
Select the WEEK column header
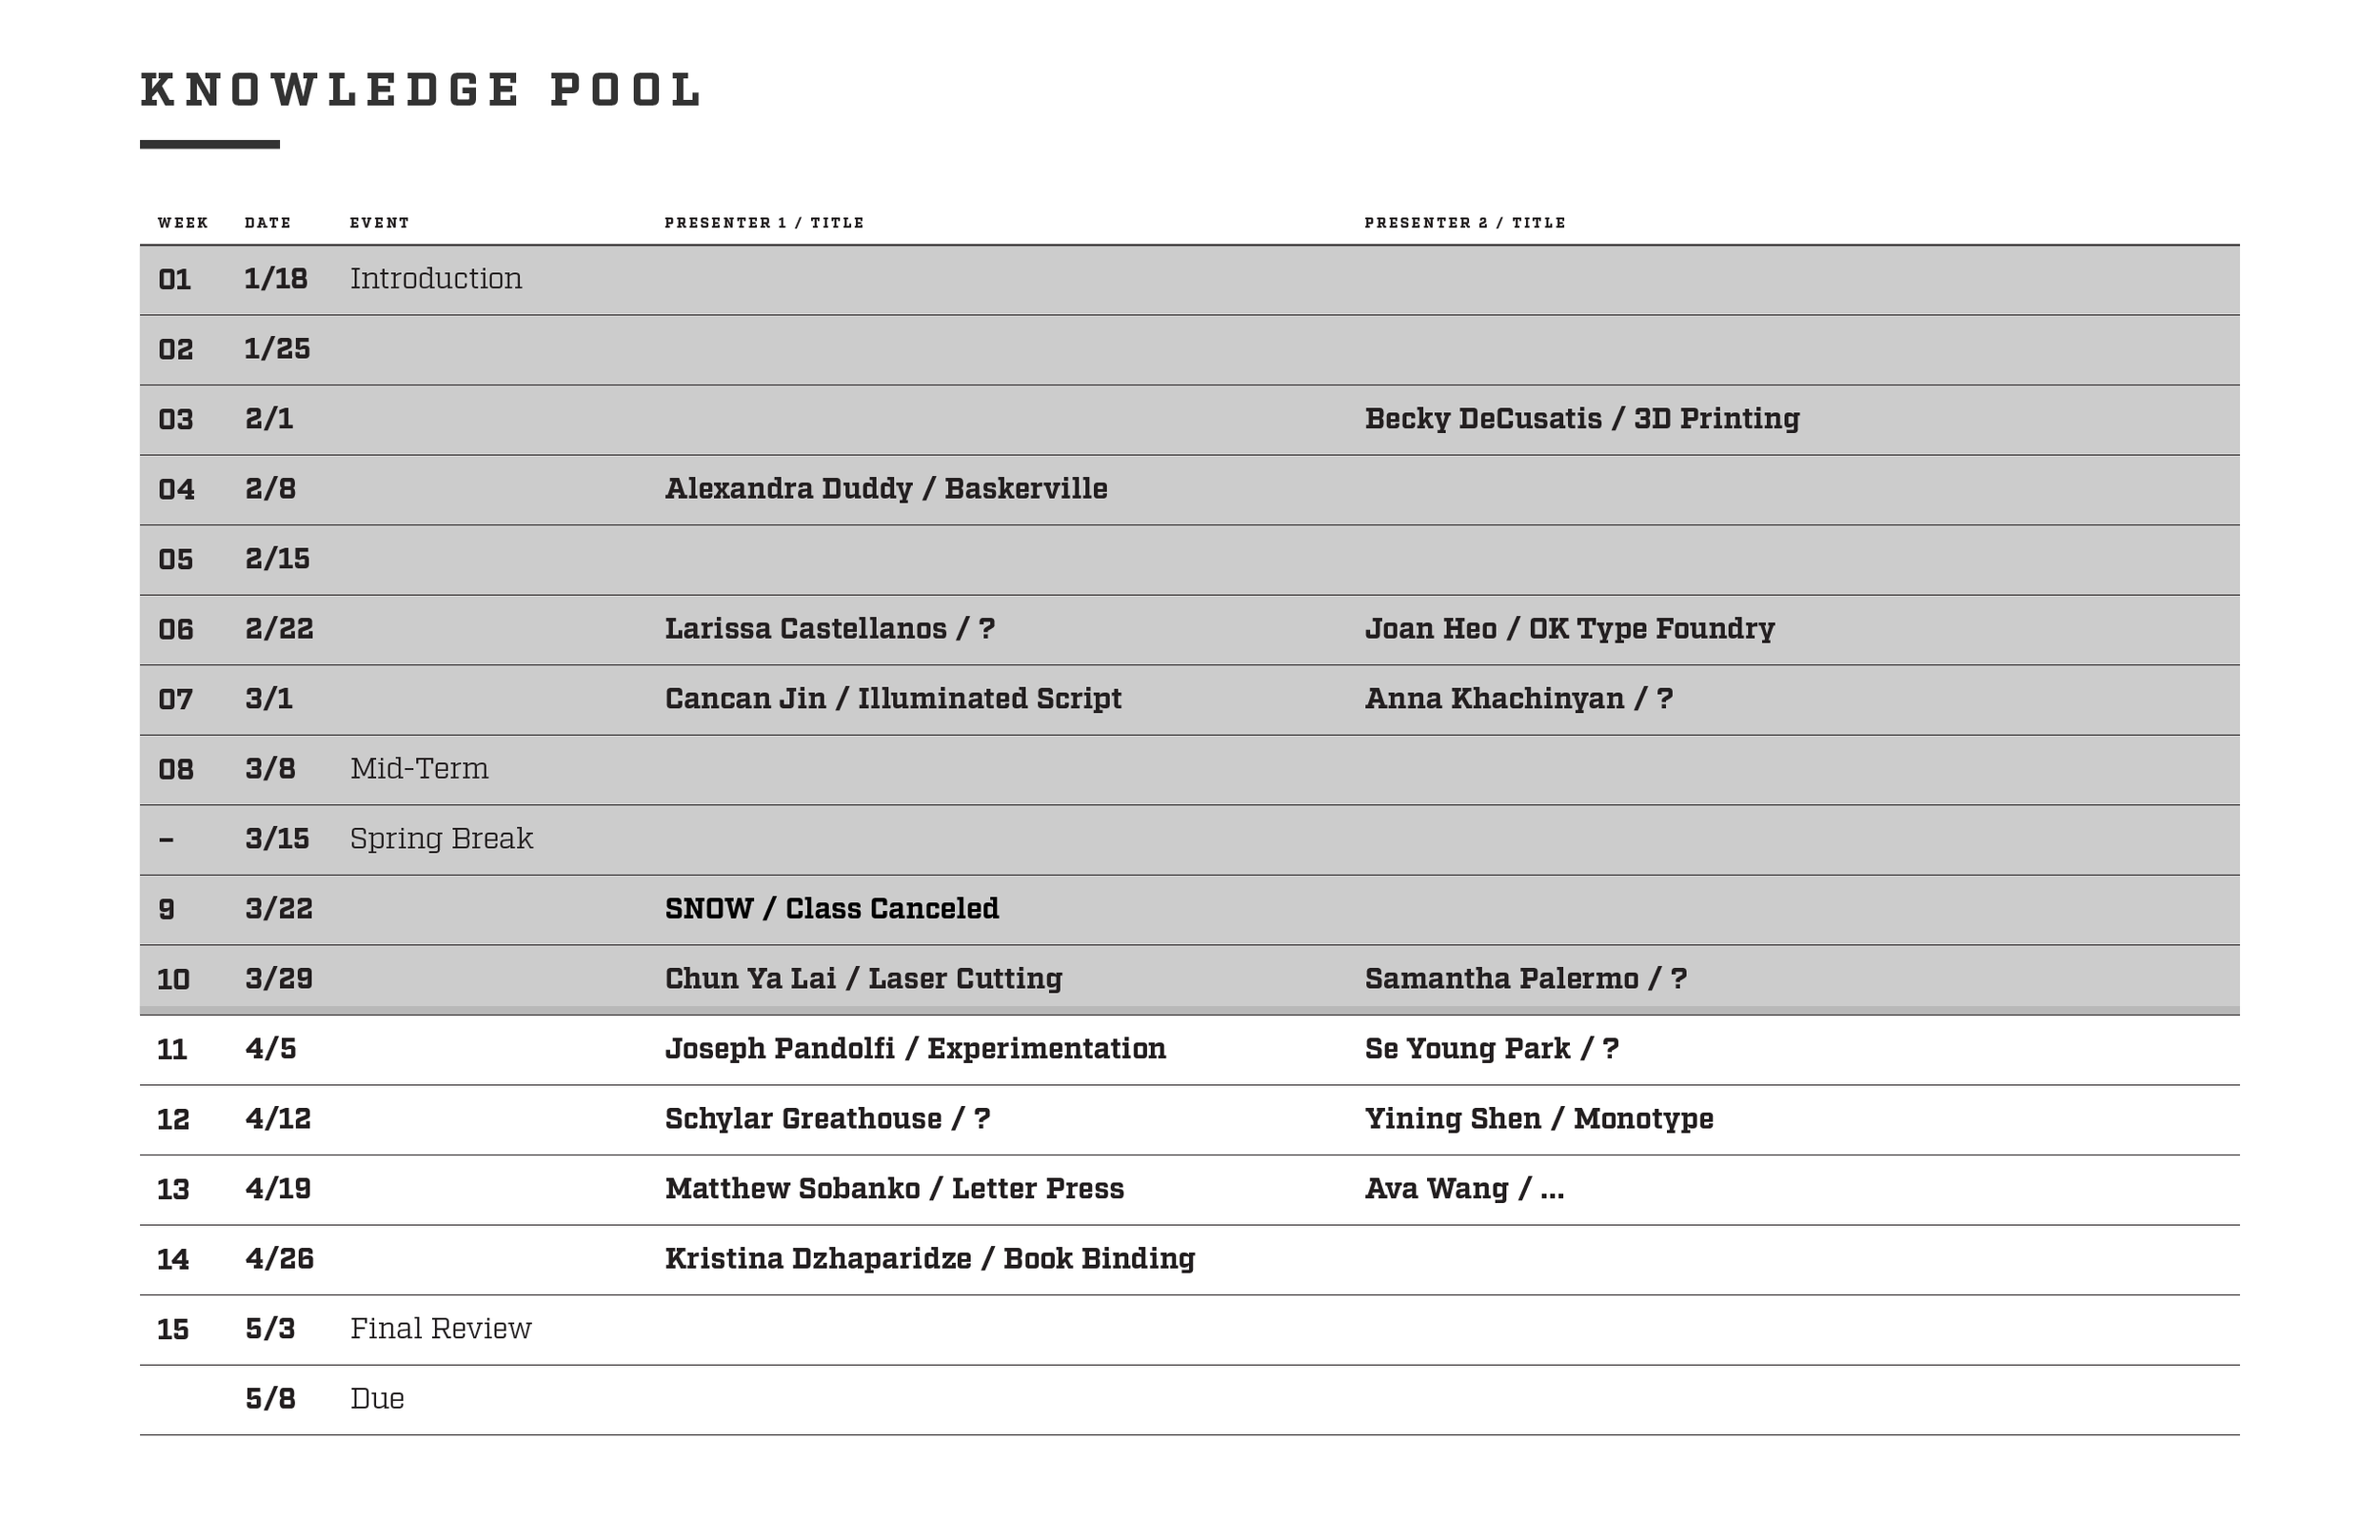tap(183, 223)
